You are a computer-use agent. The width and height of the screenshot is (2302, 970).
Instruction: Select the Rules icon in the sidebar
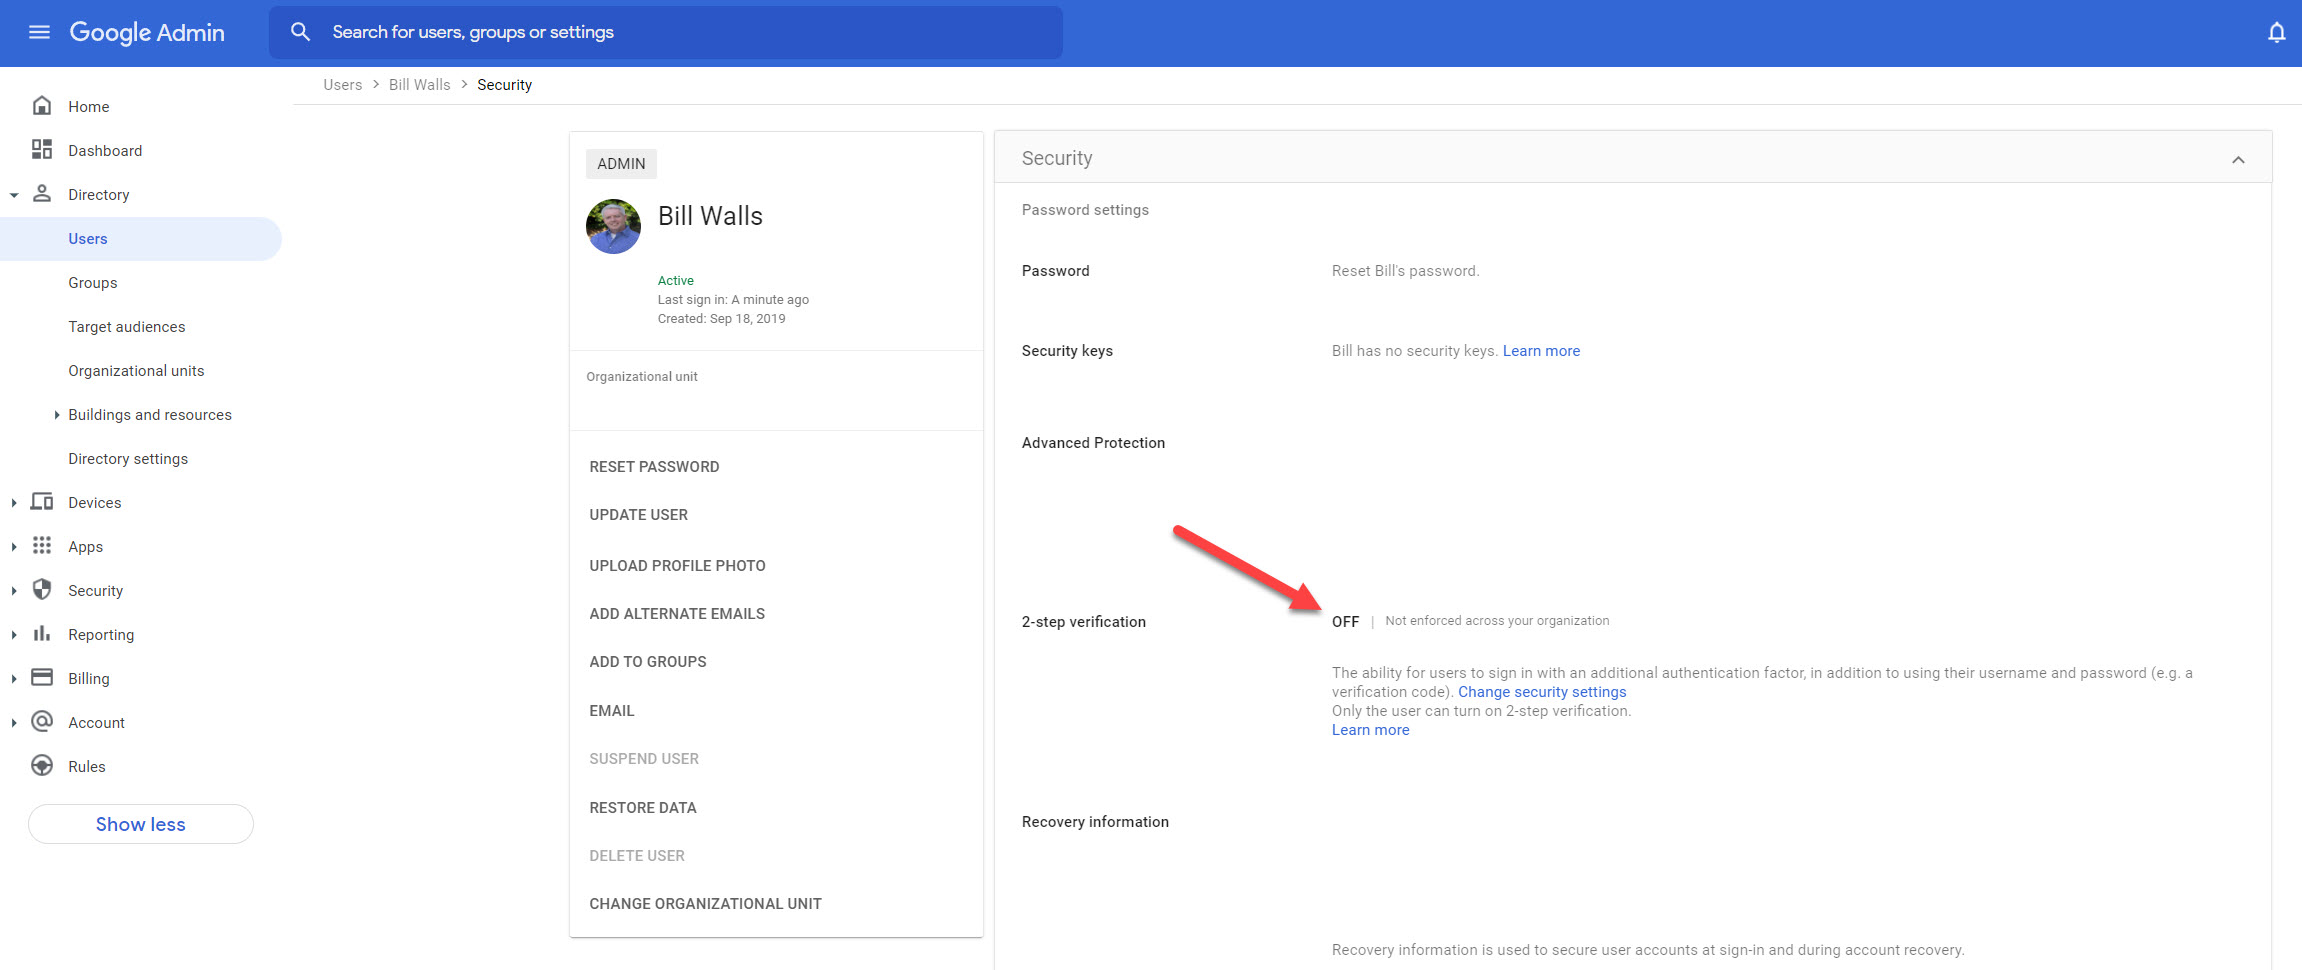(x=41, y=765)
